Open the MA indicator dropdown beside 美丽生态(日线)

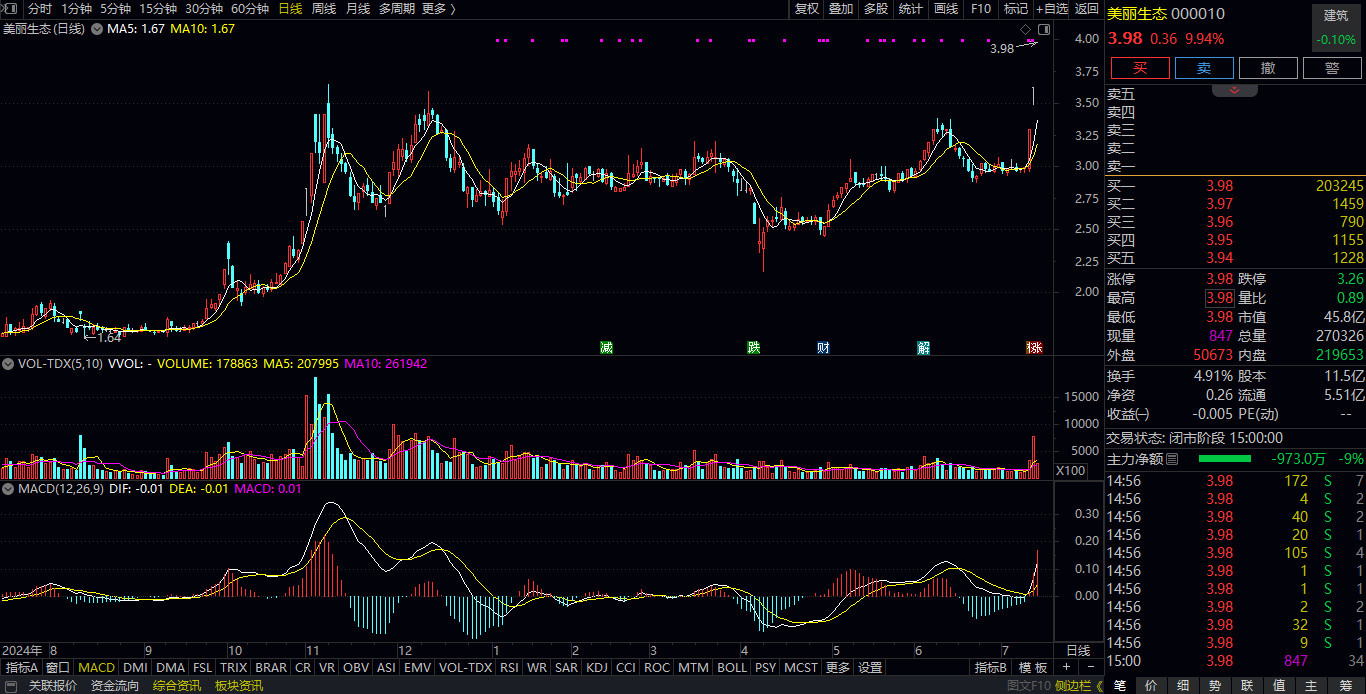coord(96,29)
